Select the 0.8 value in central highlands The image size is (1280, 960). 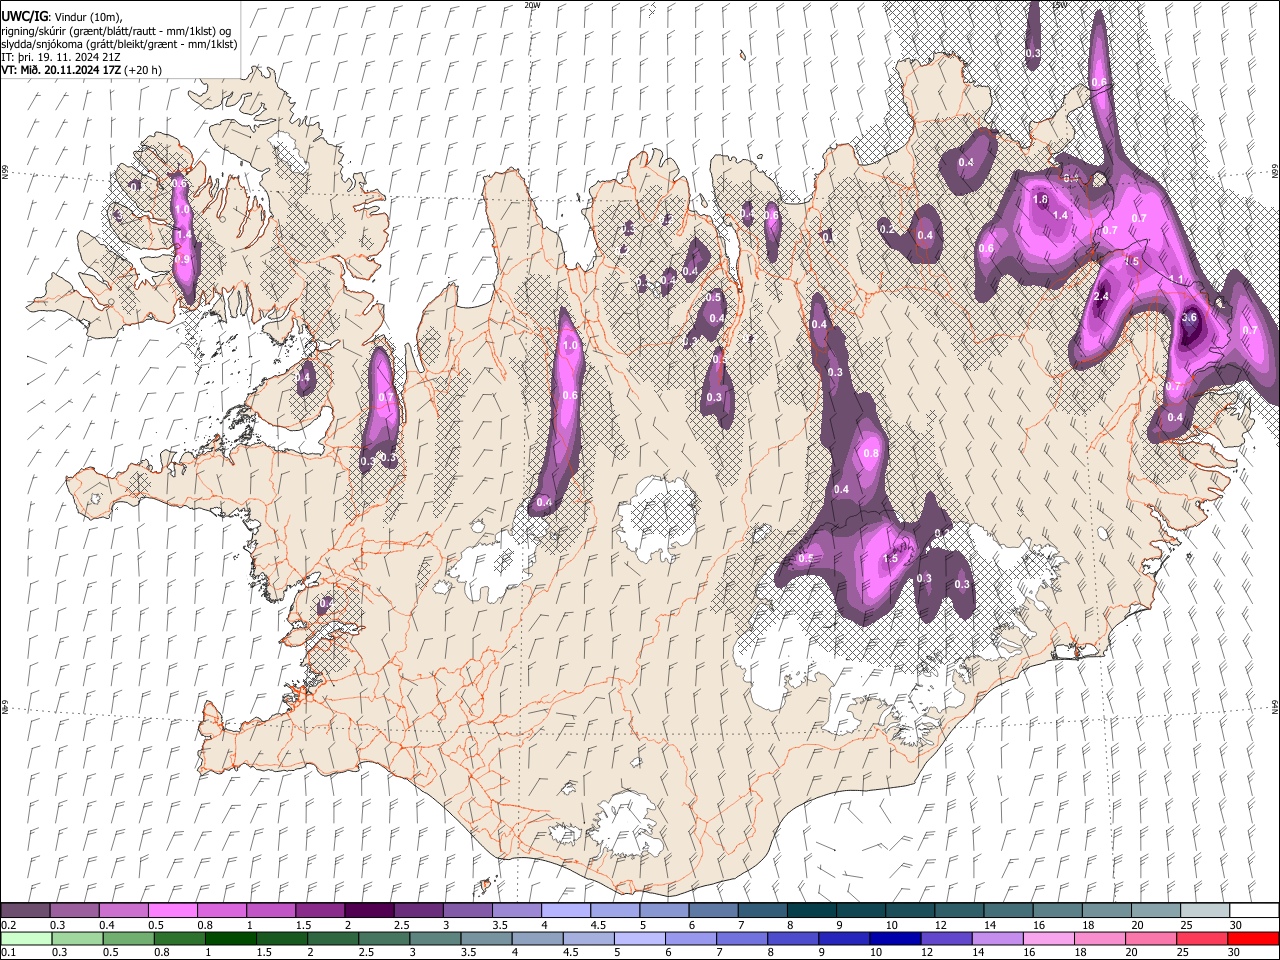point(870,454)
